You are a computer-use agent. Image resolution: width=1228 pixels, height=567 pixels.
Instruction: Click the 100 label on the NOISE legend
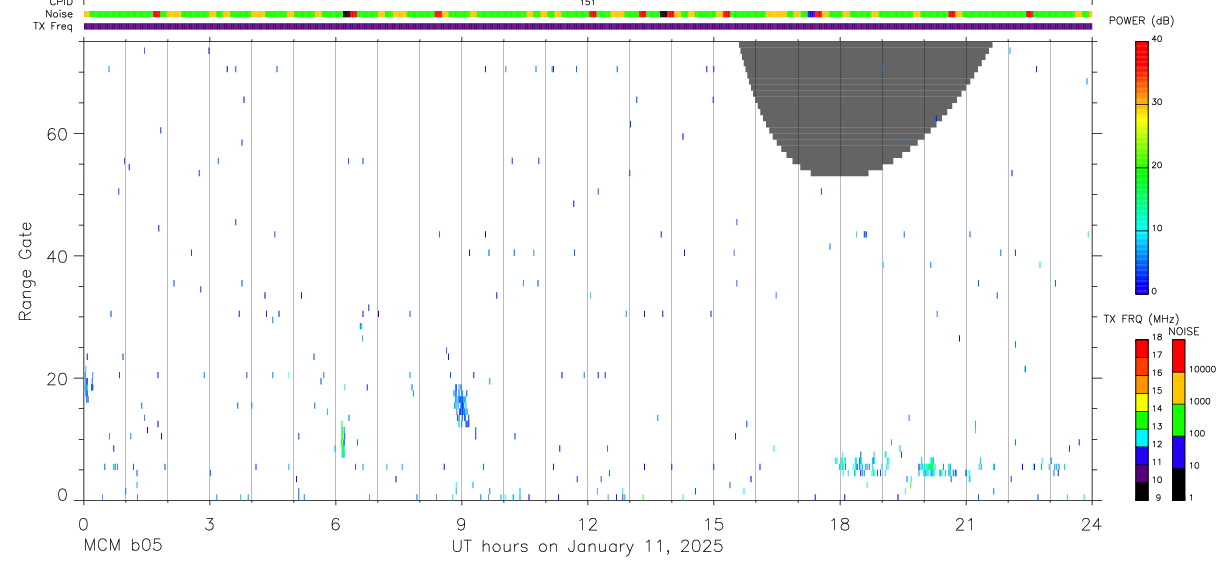click(x=1198, y=433)
